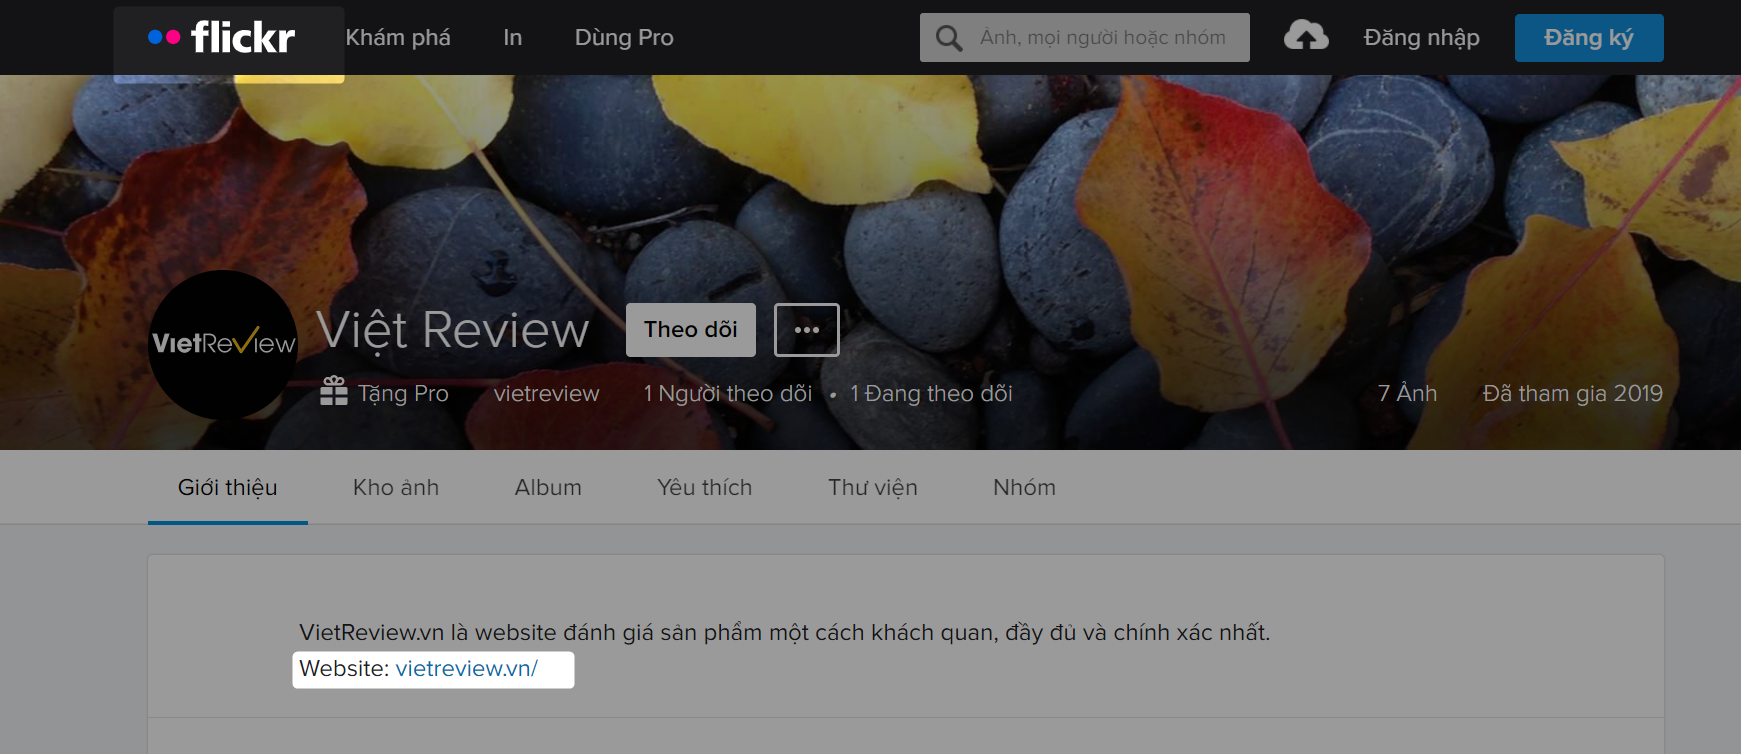Click the Đăng ký button
Image resolution: width=1741 pixels, height=754 pixels.
(x=1589, y=38)
